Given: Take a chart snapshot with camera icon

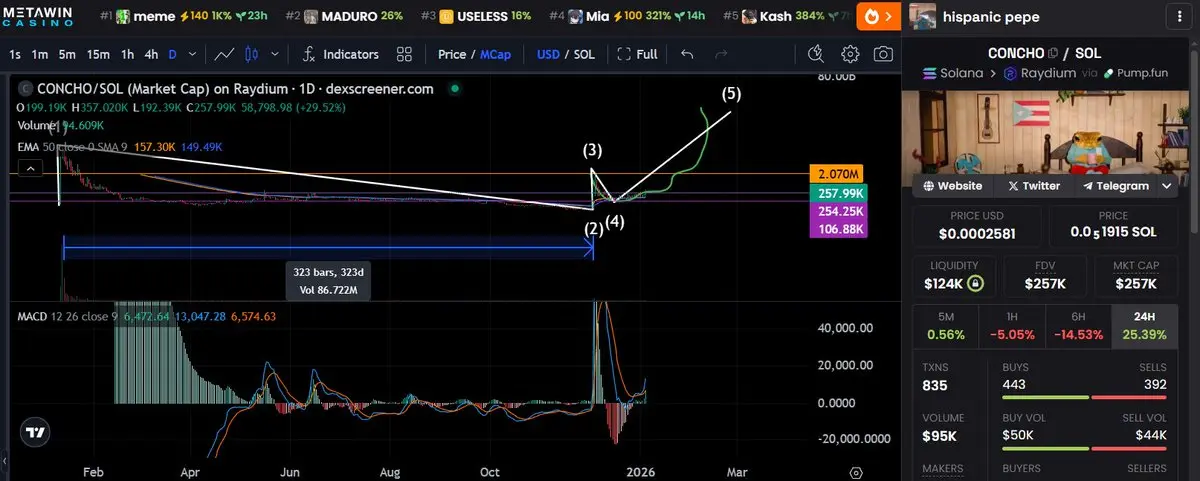Looking at the screenshot, I should tap(883, 54).
